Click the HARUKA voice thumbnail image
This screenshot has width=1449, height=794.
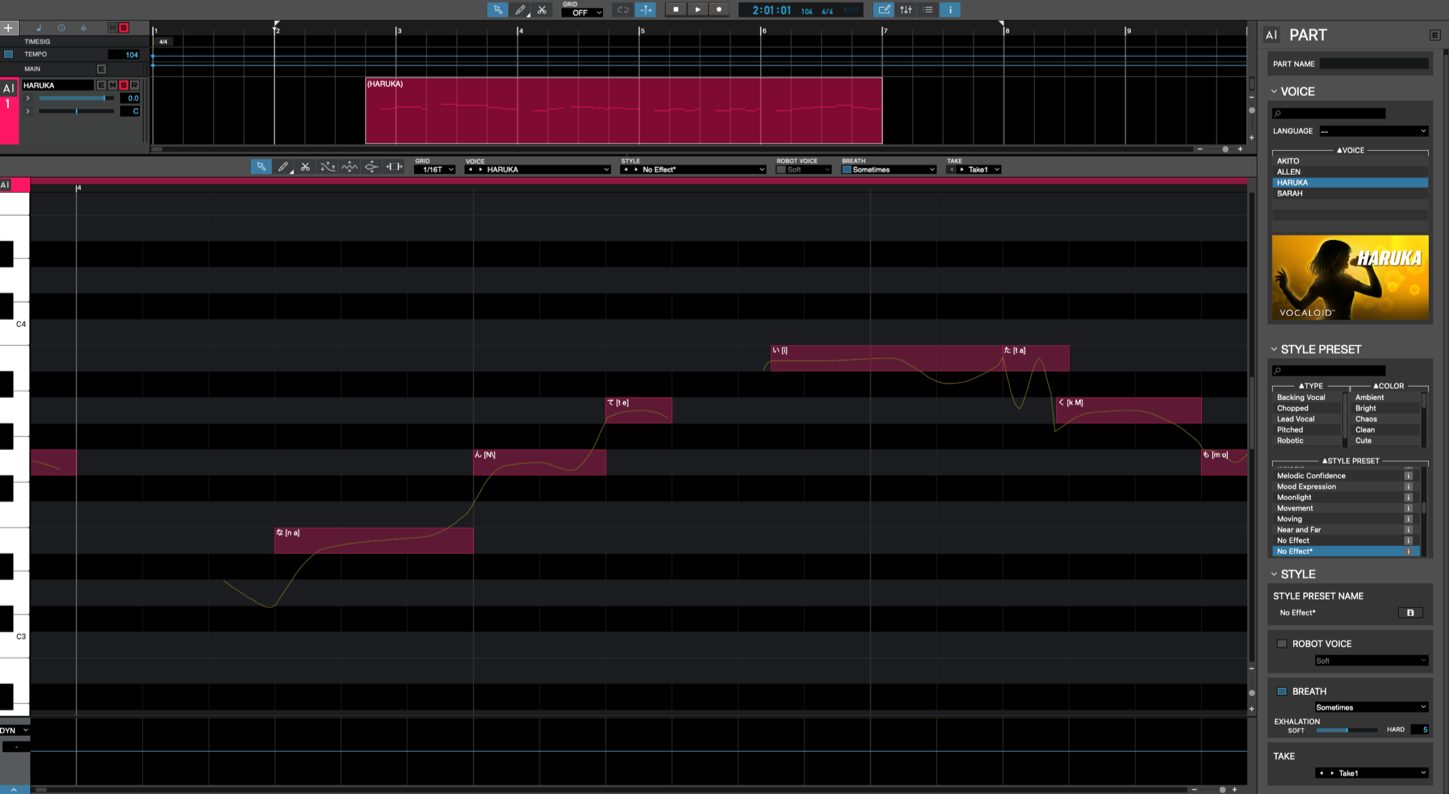click(1350, 279)
